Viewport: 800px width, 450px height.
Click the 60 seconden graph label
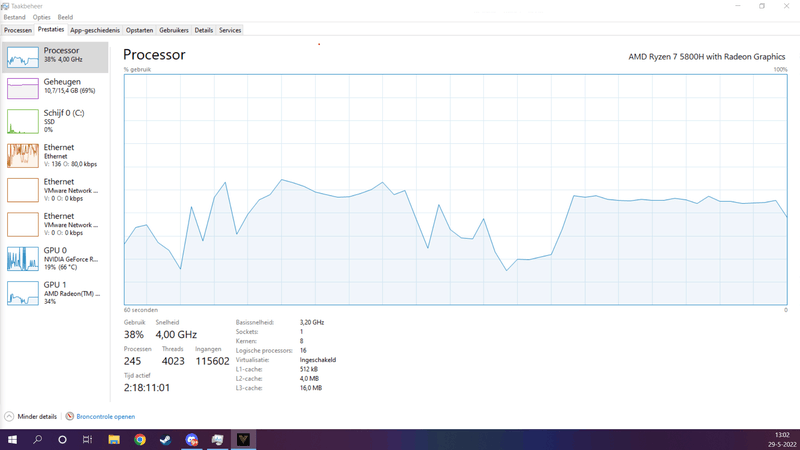pos(141,310)
